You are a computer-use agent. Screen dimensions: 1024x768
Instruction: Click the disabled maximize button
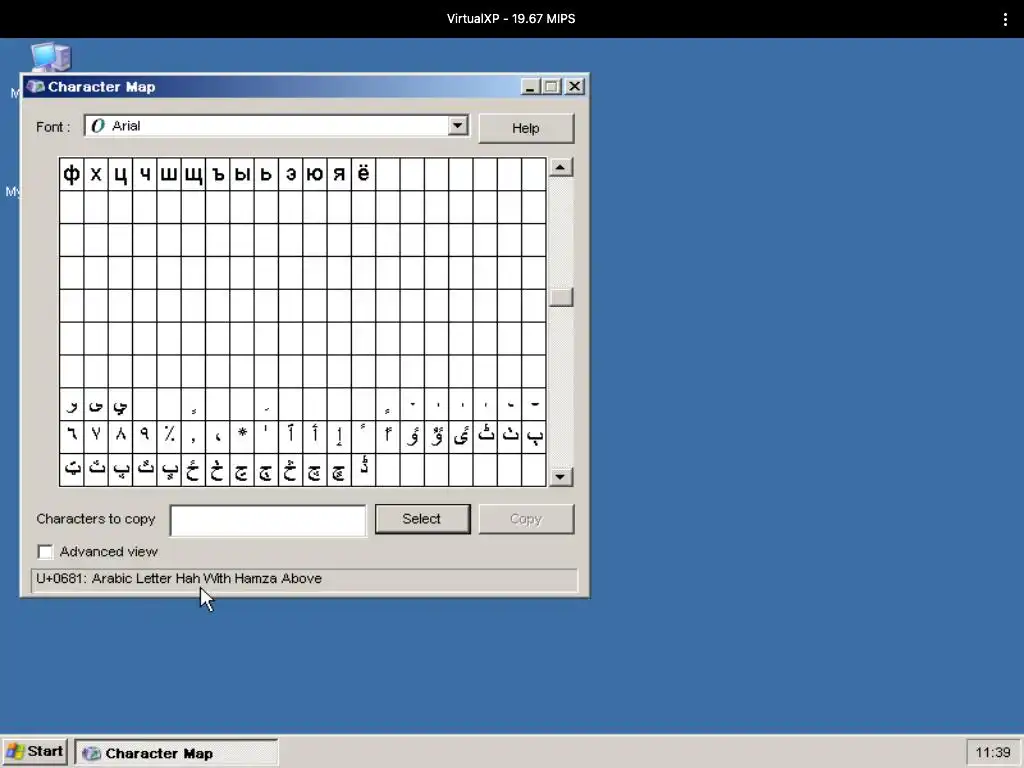pos(552,86)
